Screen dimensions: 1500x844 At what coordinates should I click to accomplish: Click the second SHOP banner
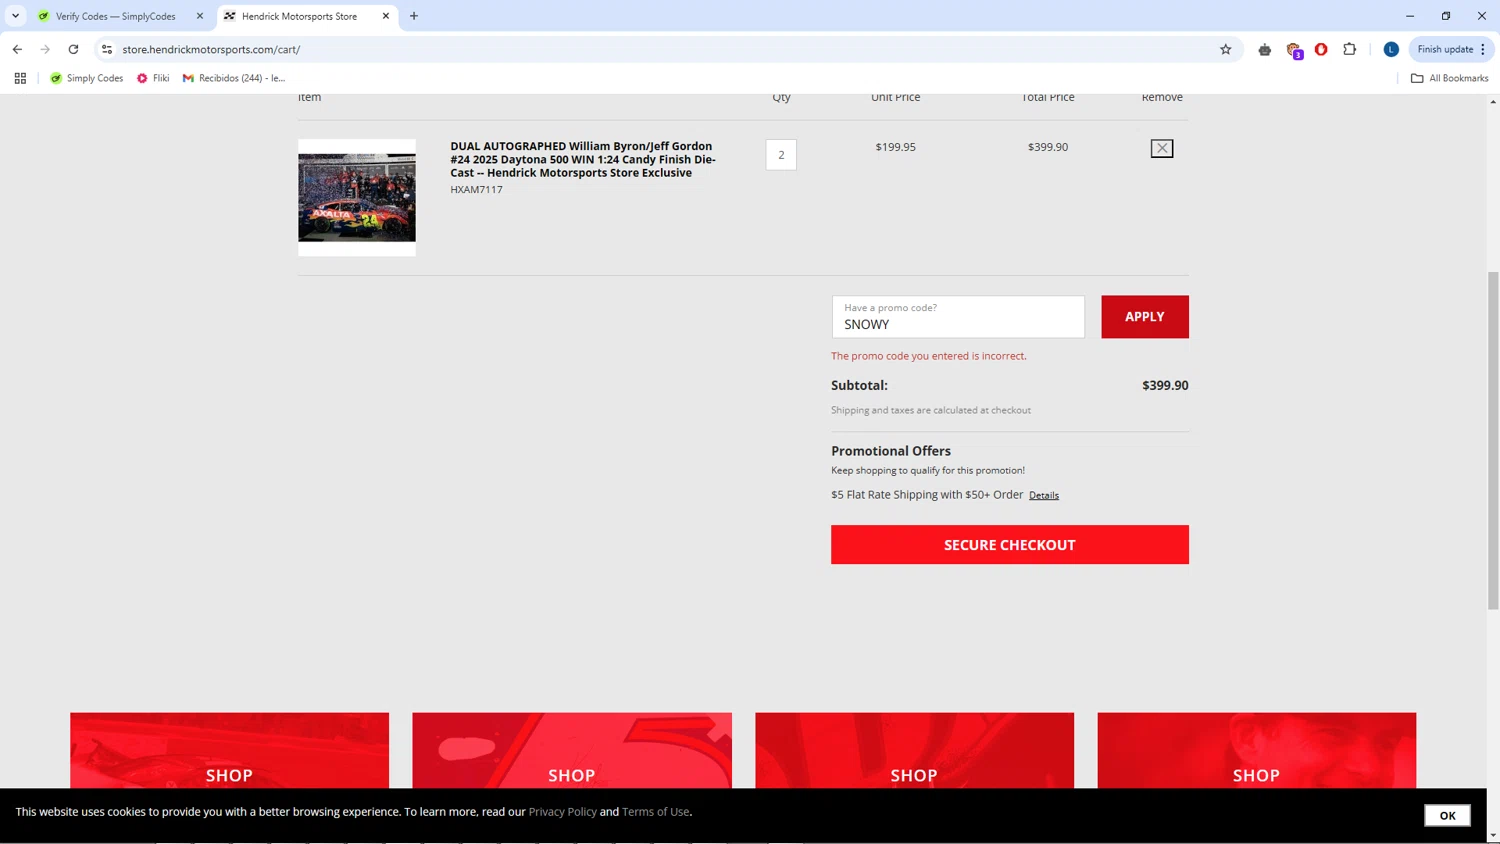click(572, 750)
